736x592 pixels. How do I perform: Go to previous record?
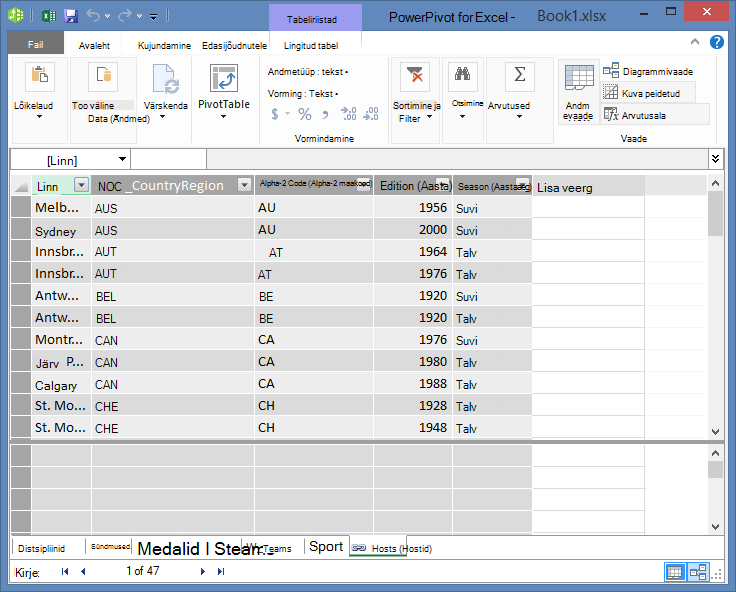tap(83, 571)
